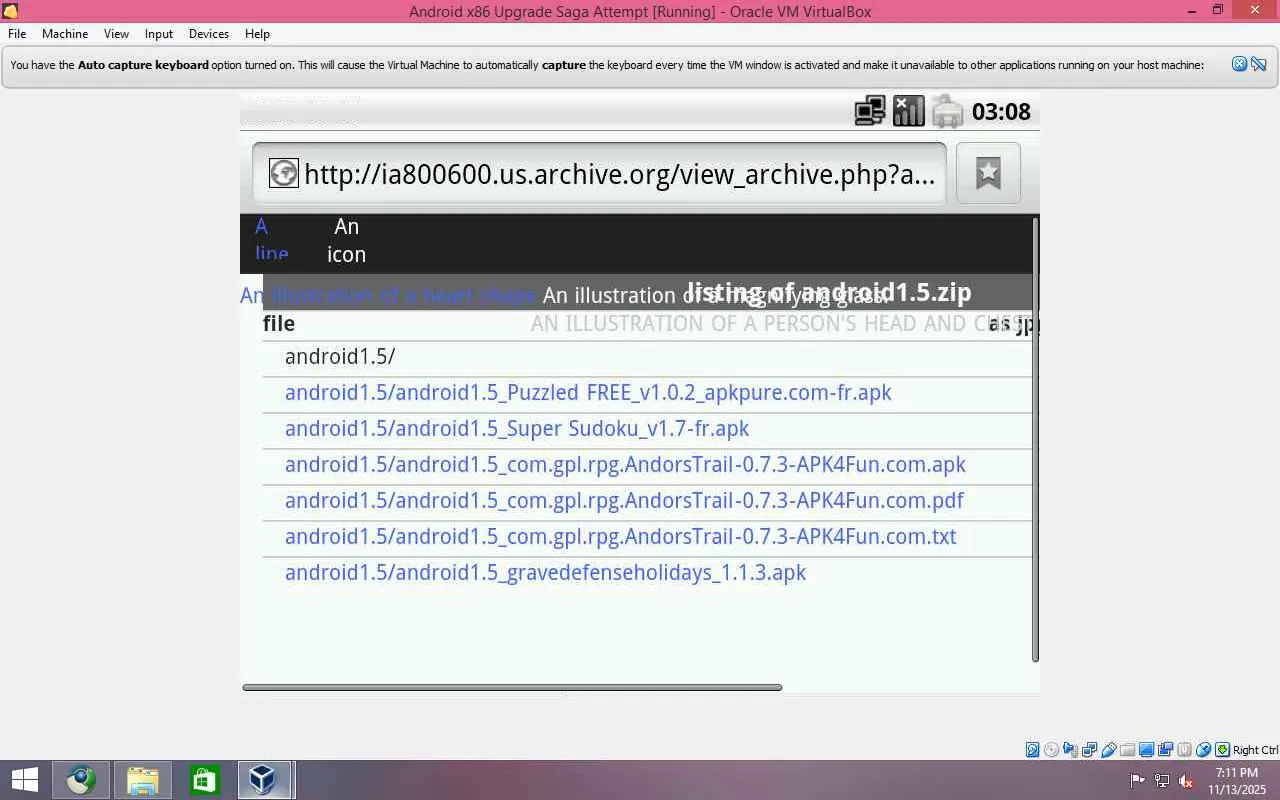This screenshot has height=800, width=1280.
Task: Click the 'An illustration of a heart shape' link
Action: (388, 296)
